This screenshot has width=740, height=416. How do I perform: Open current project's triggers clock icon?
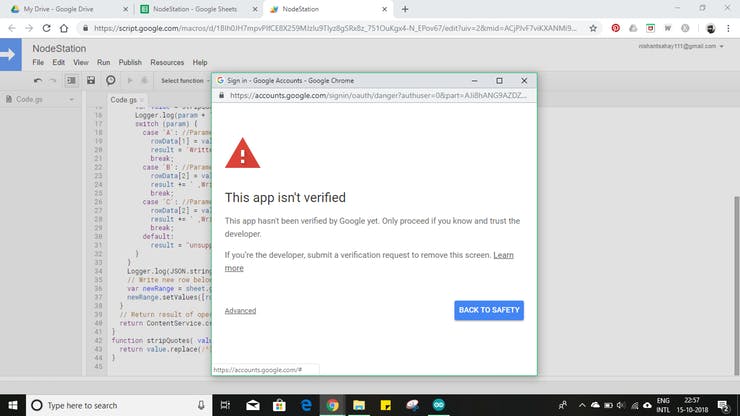[x=110, y=80]
